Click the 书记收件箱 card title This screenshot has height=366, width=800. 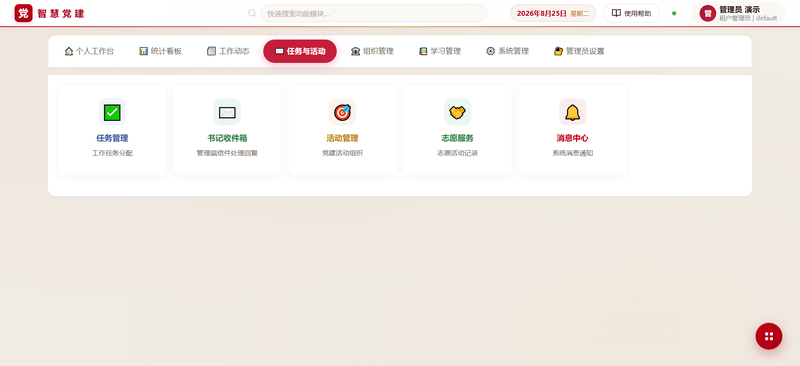(x=227, y=138)
